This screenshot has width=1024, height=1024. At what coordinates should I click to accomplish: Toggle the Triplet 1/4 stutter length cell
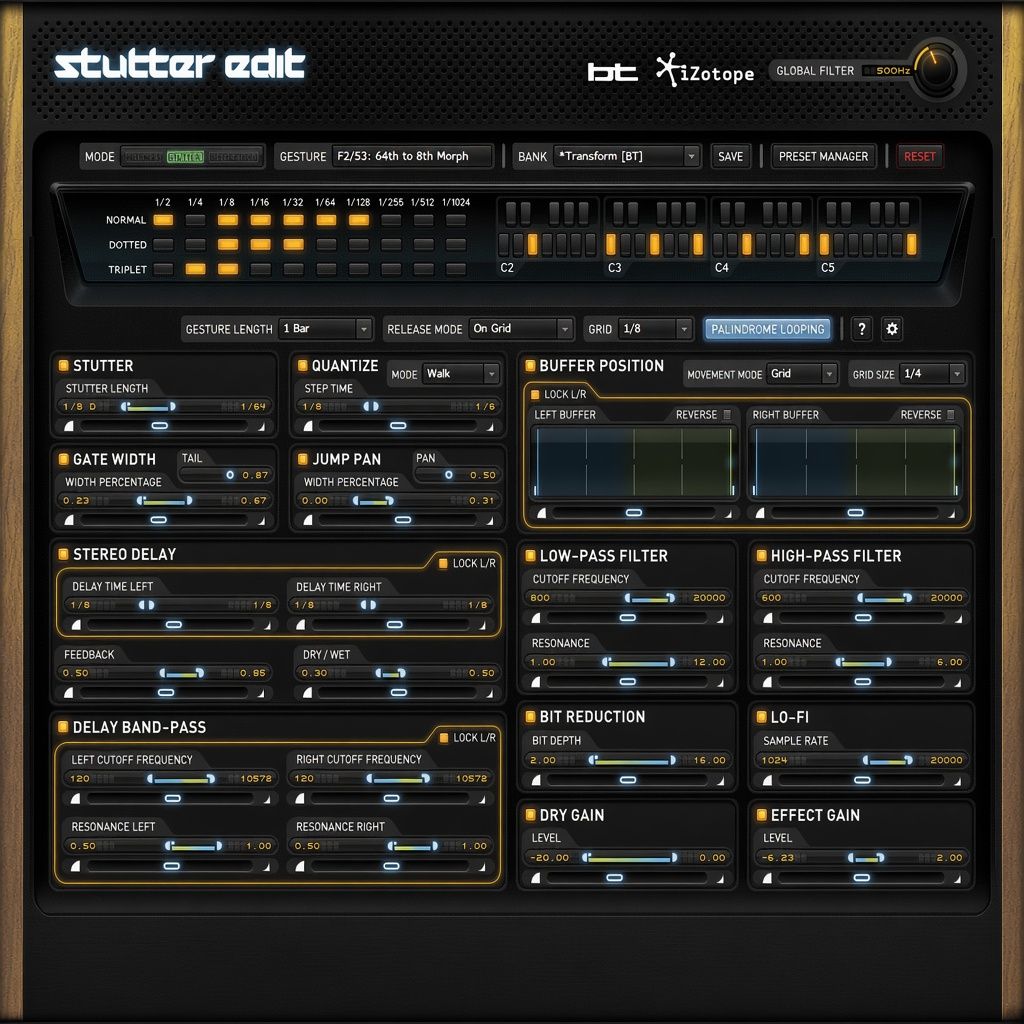195,268
